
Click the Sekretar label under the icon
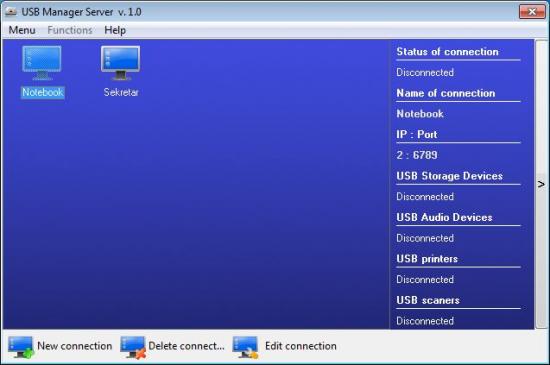tap(121, 92)
